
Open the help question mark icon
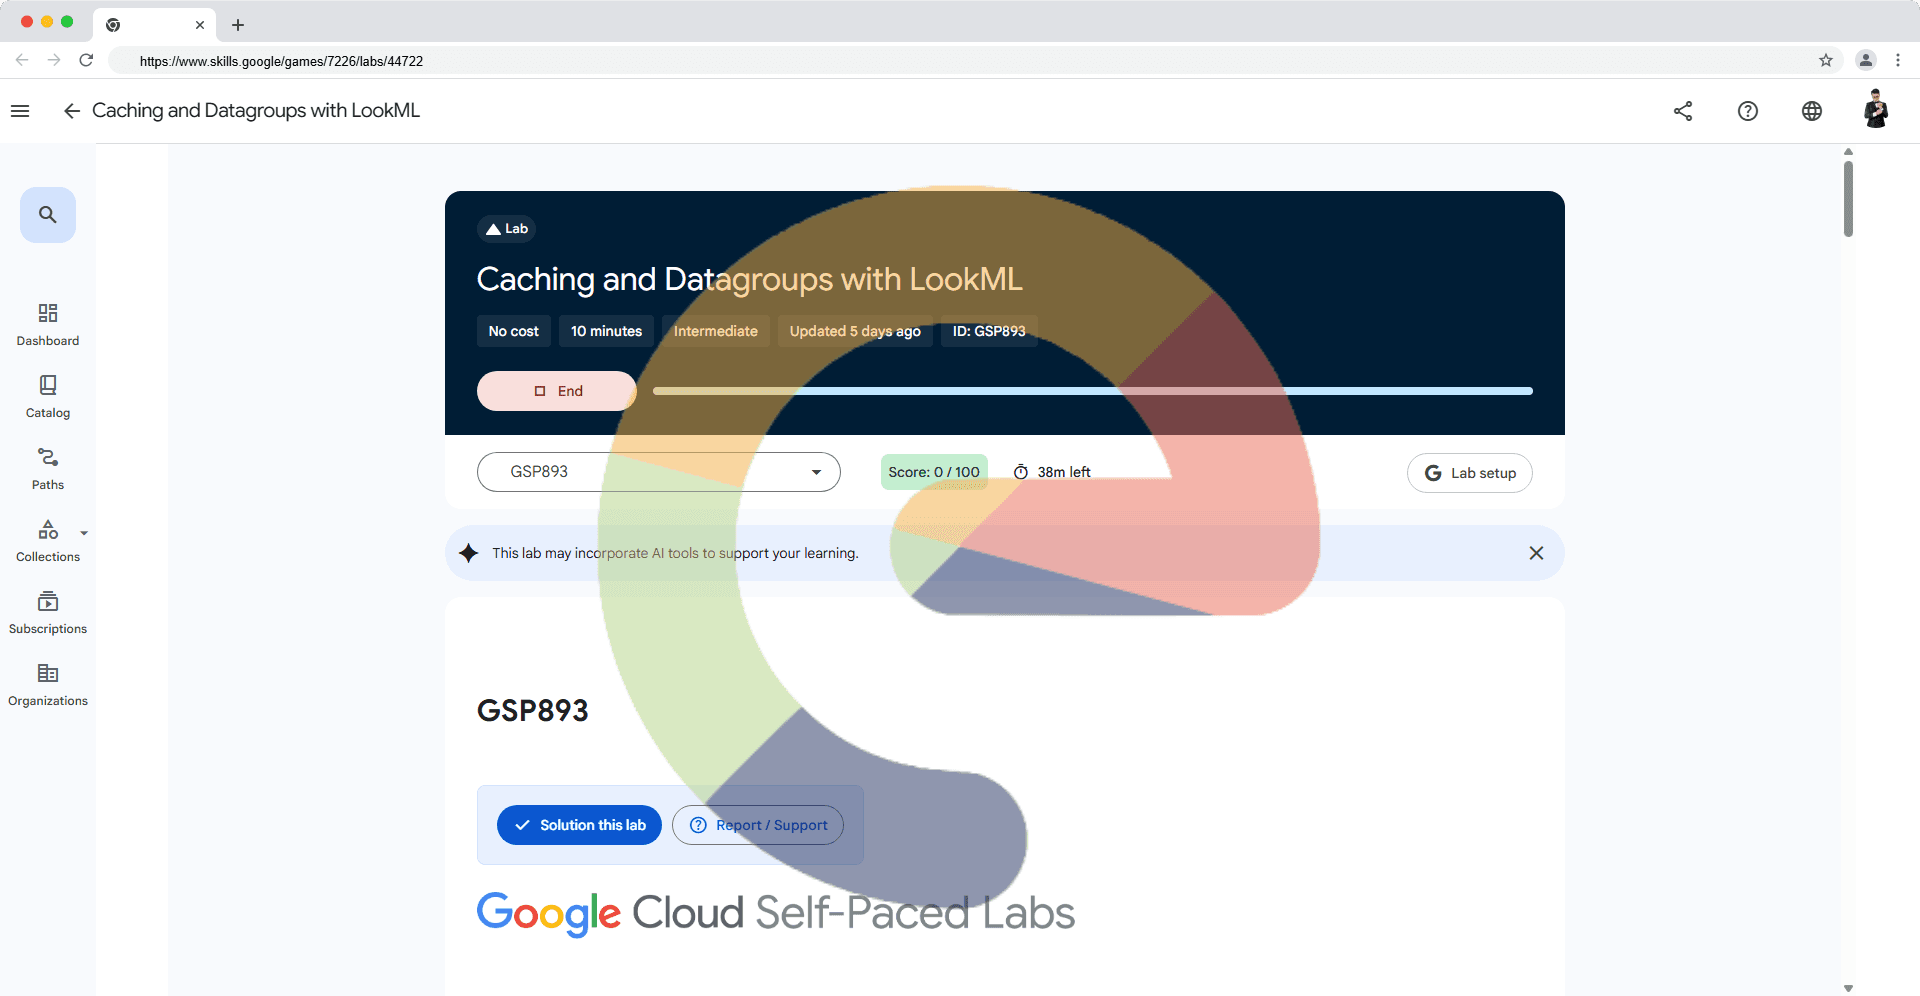[x=1747, y=111]
